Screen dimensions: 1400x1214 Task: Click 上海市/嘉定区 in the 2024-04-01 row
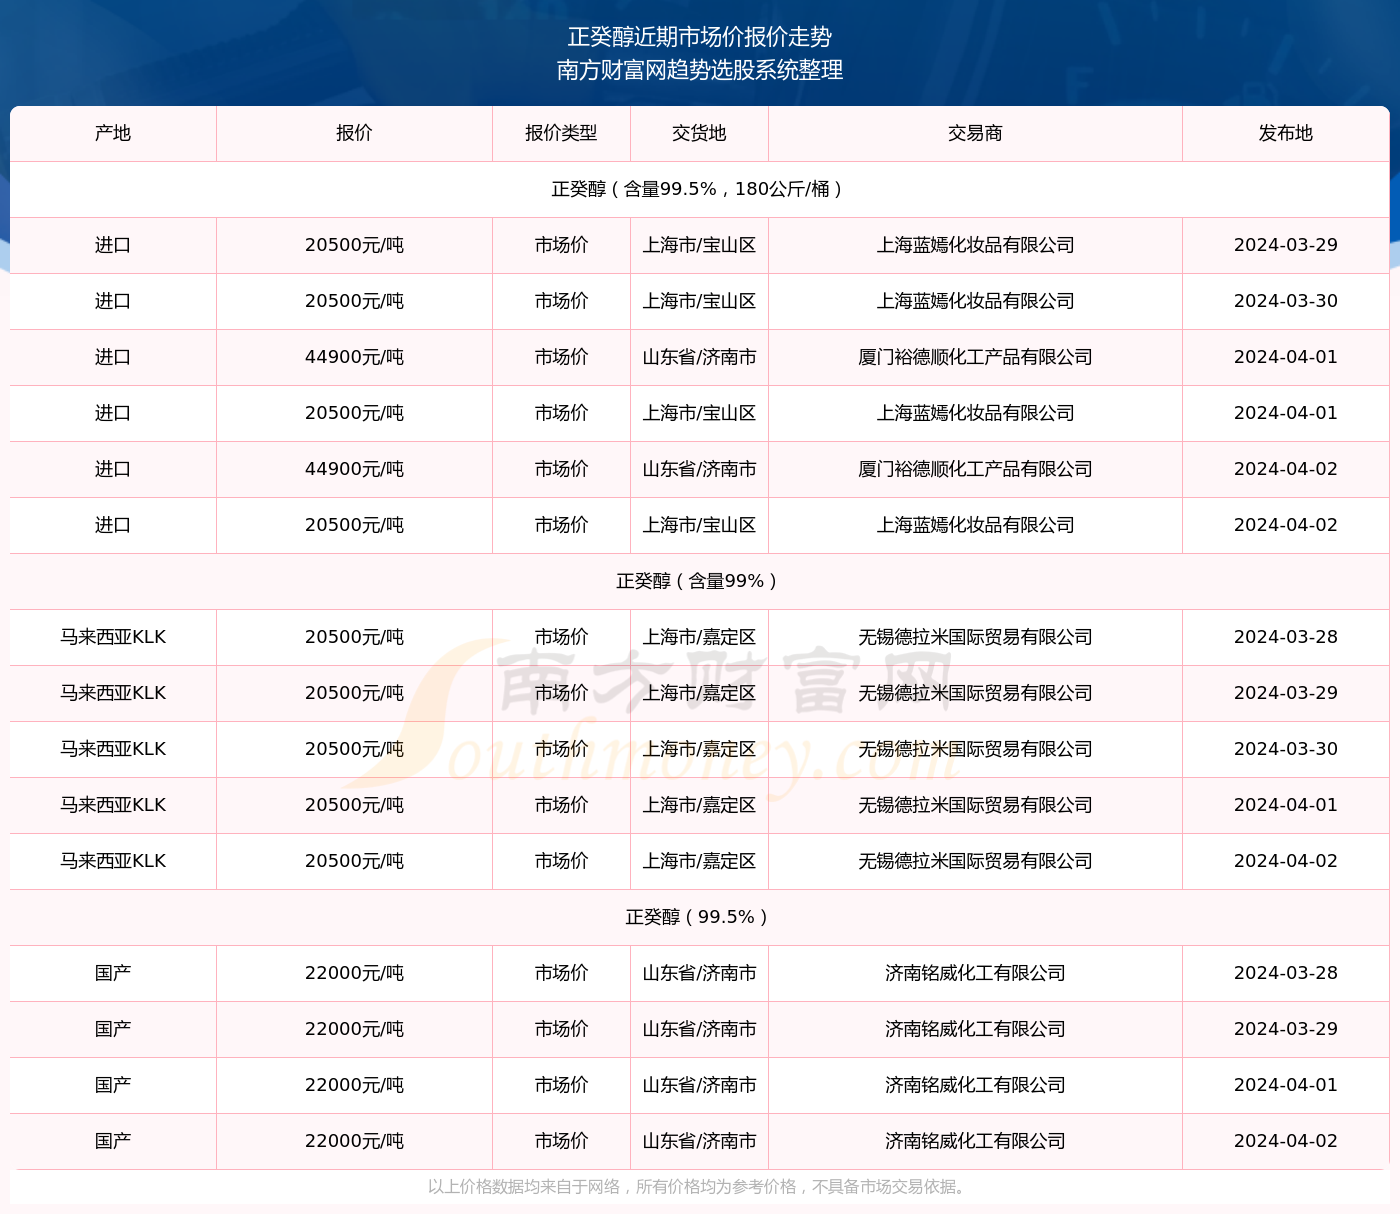pyautogui.click(x=699, y=805)
